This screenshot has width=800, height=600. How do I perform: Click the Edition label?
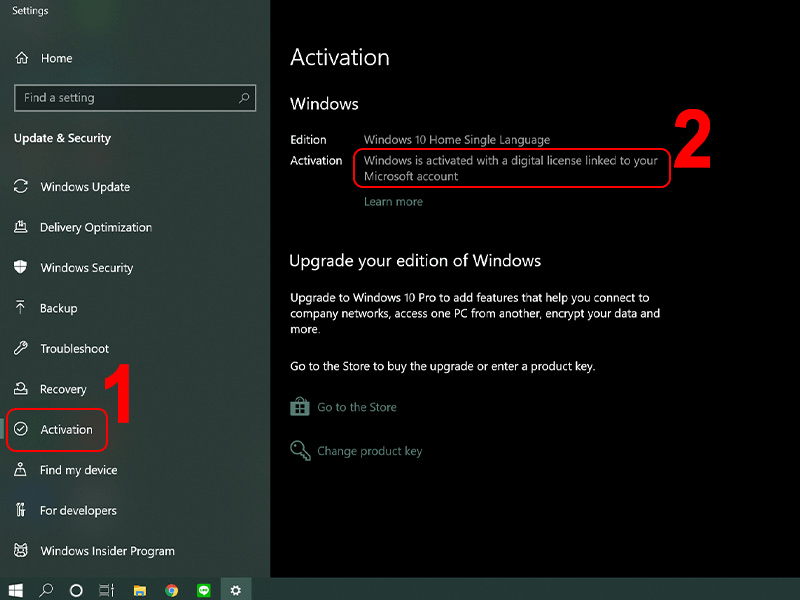click(x=308, y=139)
